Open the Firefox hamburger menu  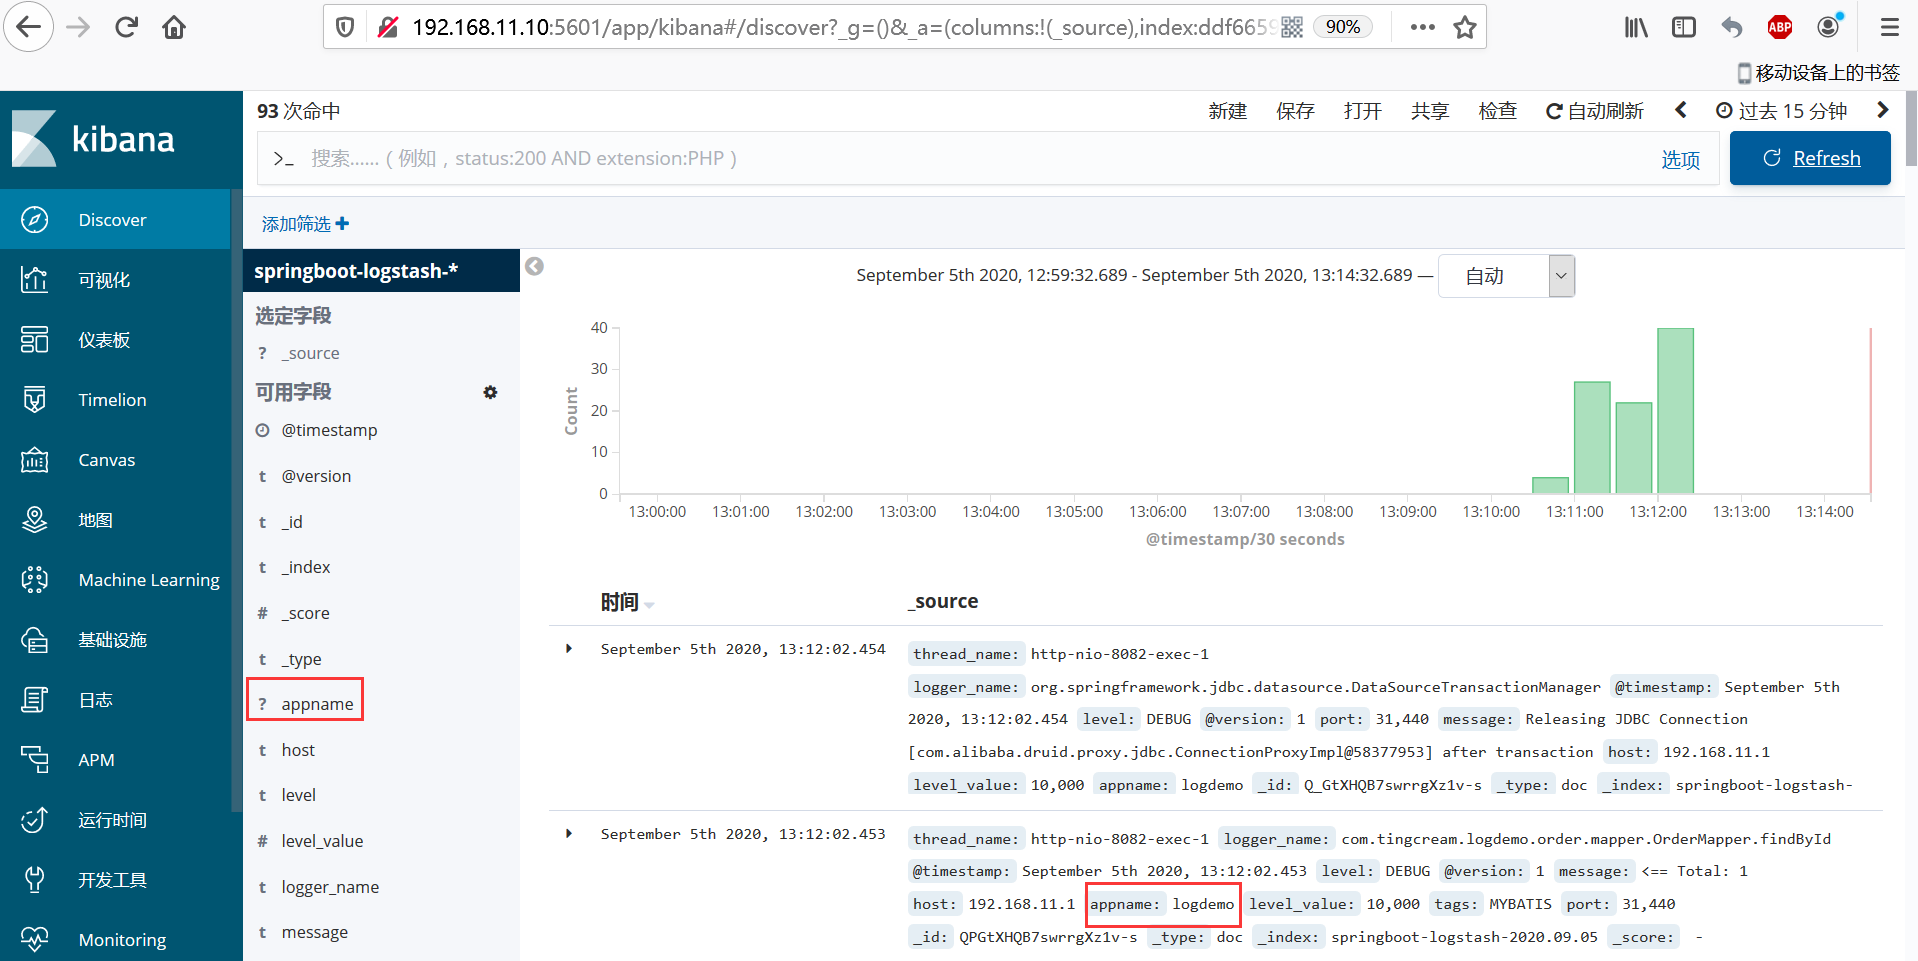tap(1888, 27)
